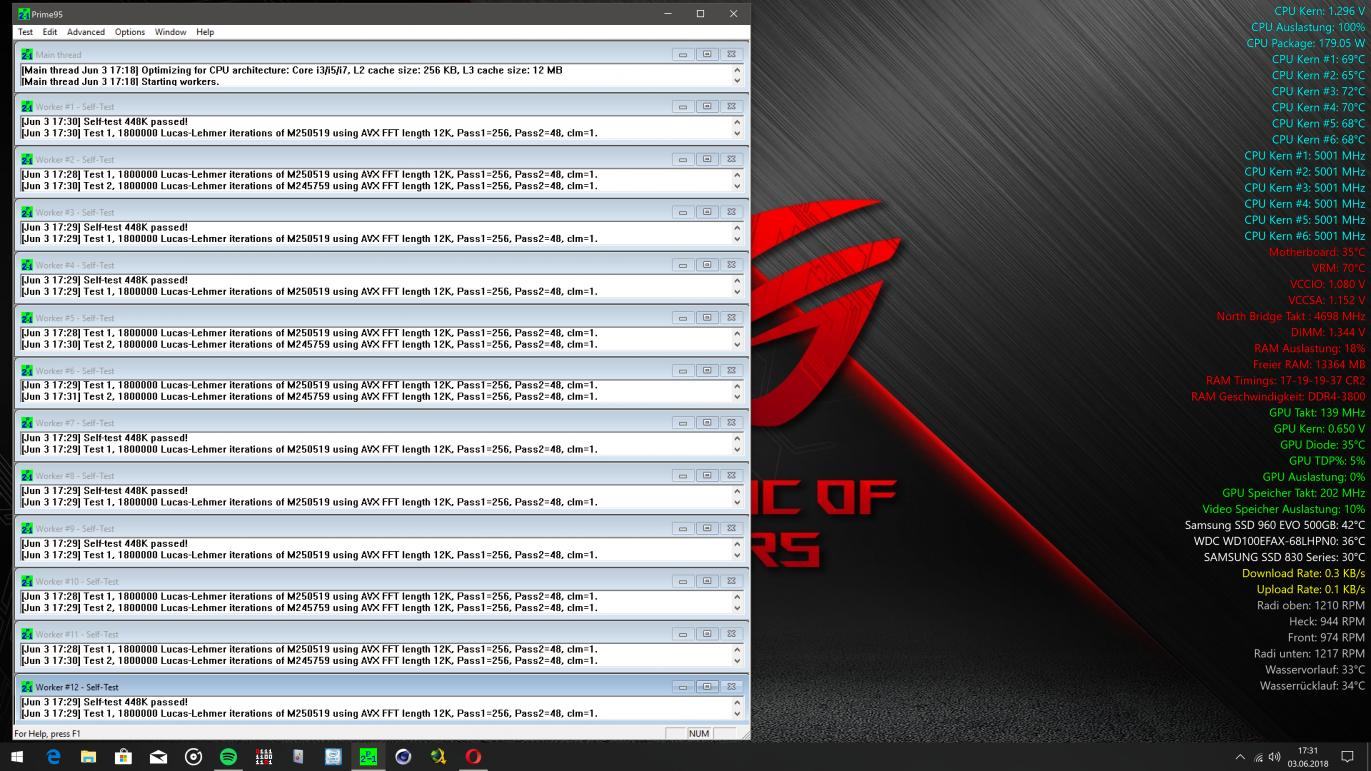Open Cinema 4D from the taskbar

tap(403, 757)
